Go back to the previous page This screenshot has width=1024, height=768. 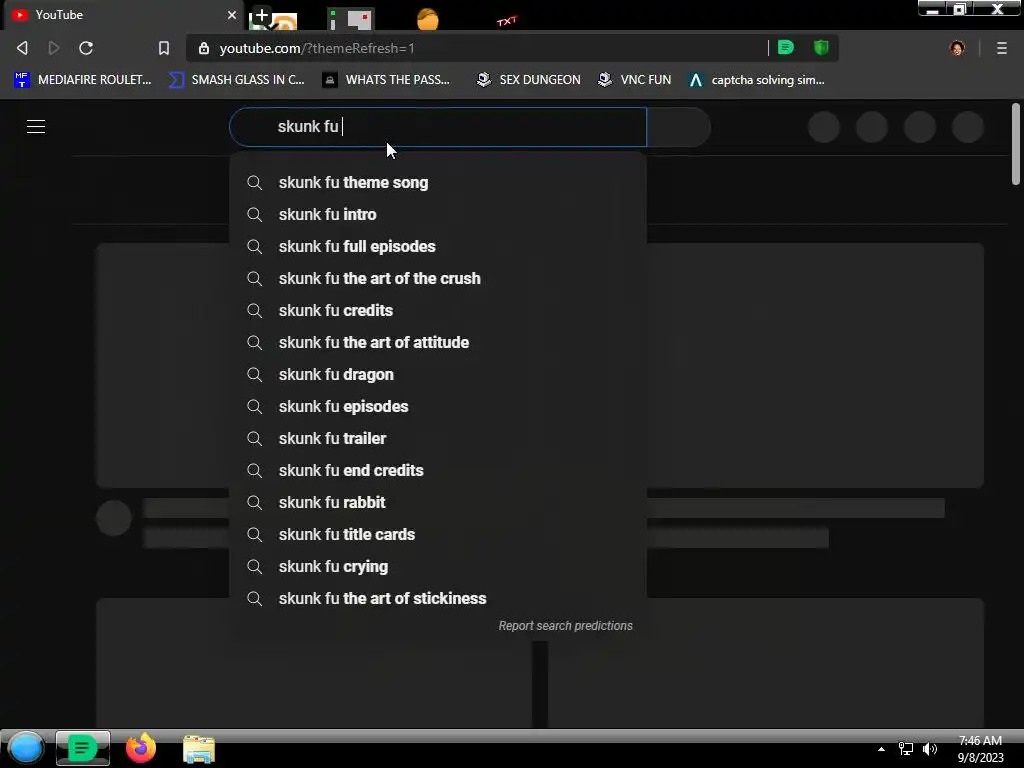22,48
